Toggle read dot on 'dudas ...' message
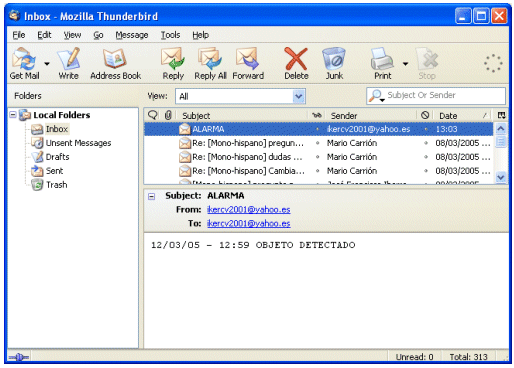 point(317,157)
